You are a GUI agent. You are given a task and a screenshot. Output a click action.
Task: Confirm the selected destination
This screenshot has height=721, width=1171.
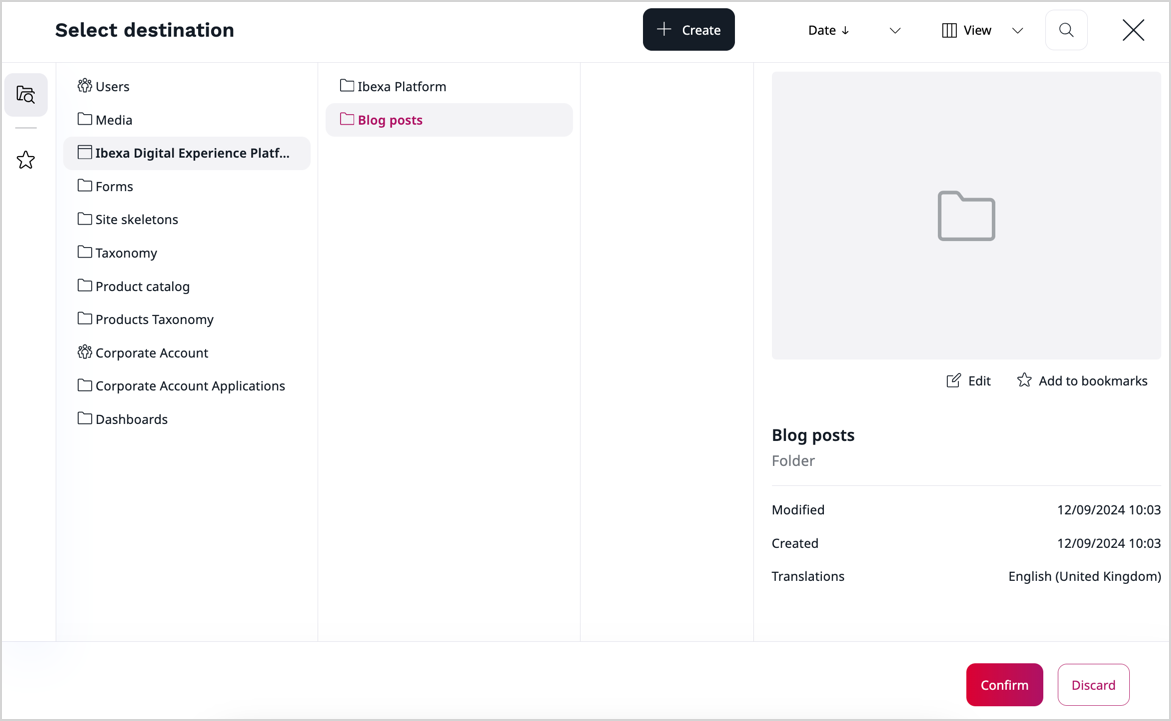(1004, 685)
